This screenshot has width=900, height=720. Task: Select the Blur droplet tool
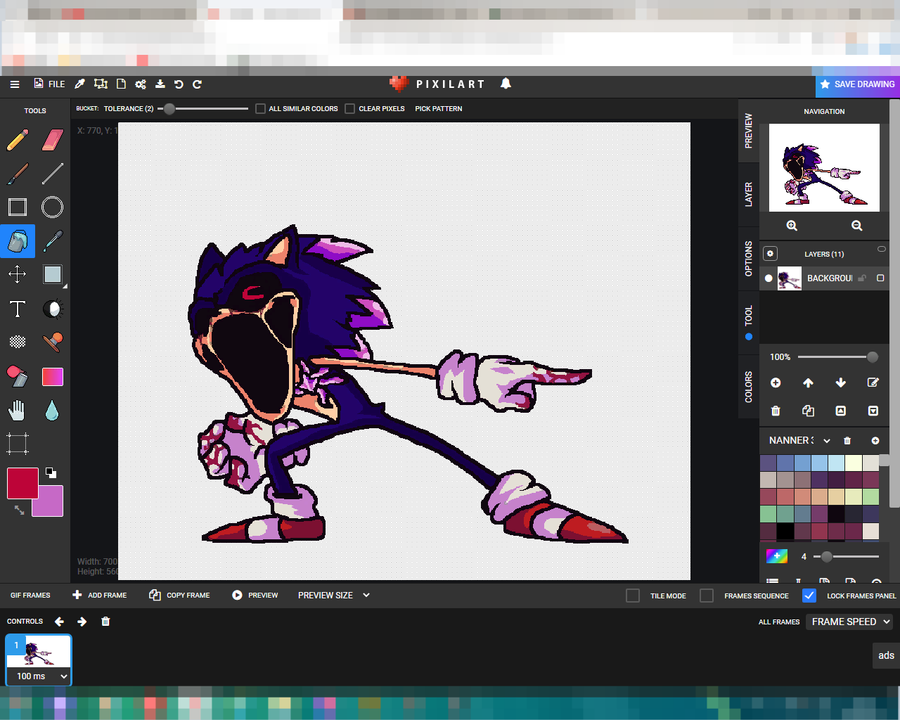tap(52, 411)
